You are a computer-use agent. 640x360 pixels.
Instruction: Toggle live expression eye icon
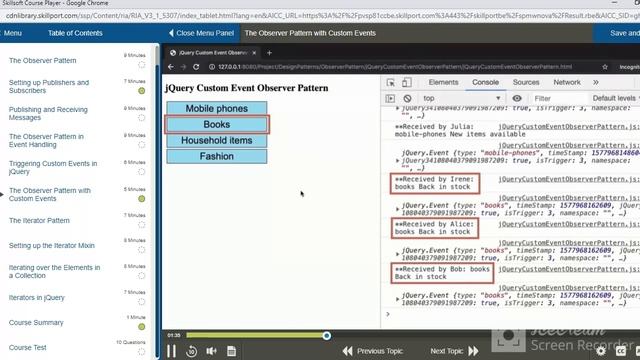coord(517,98)
